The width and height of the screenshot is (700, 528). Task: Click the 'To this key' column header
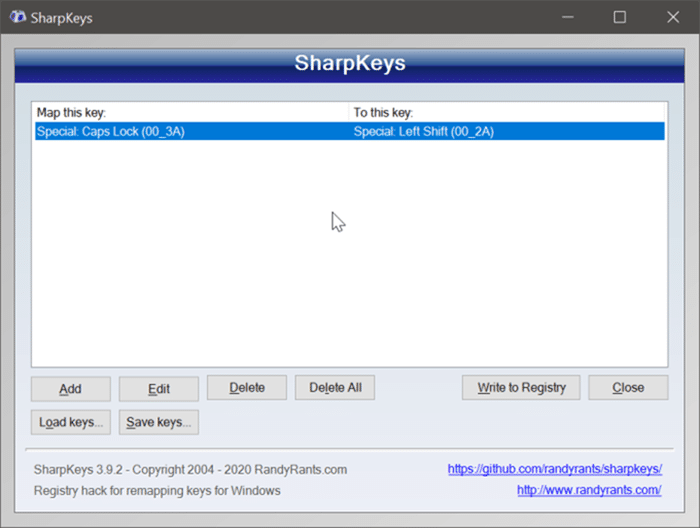click(508, 112)
